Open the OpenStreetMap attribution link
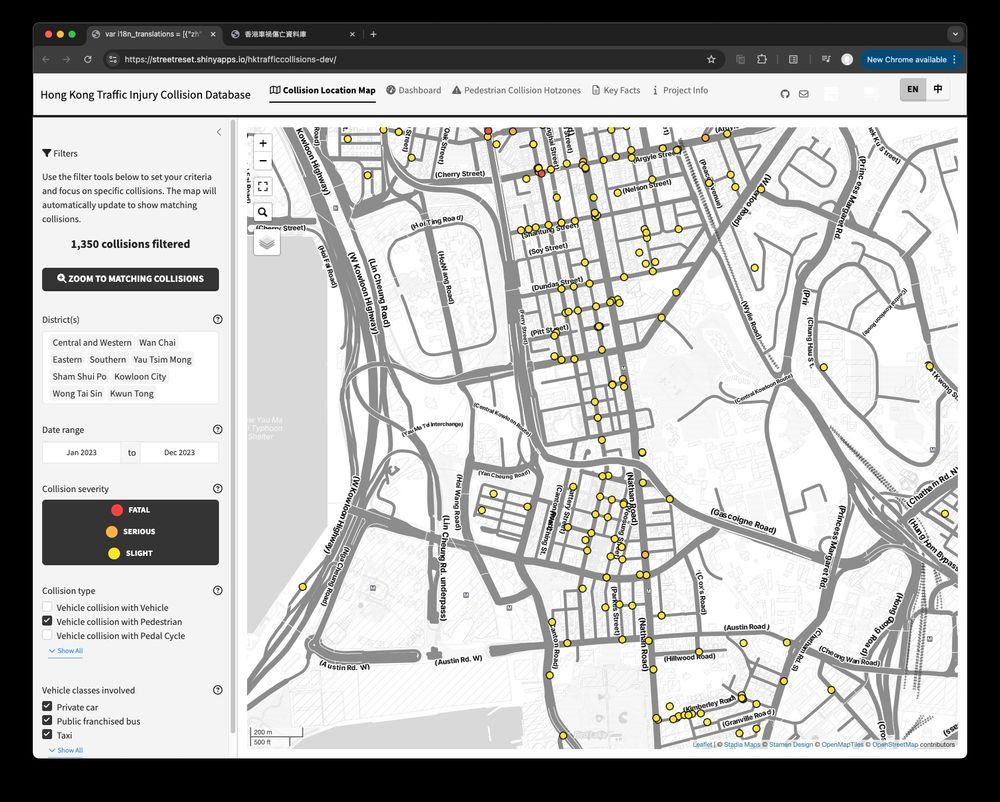Viewport: 1000px width, 802px height. (895, 744)
